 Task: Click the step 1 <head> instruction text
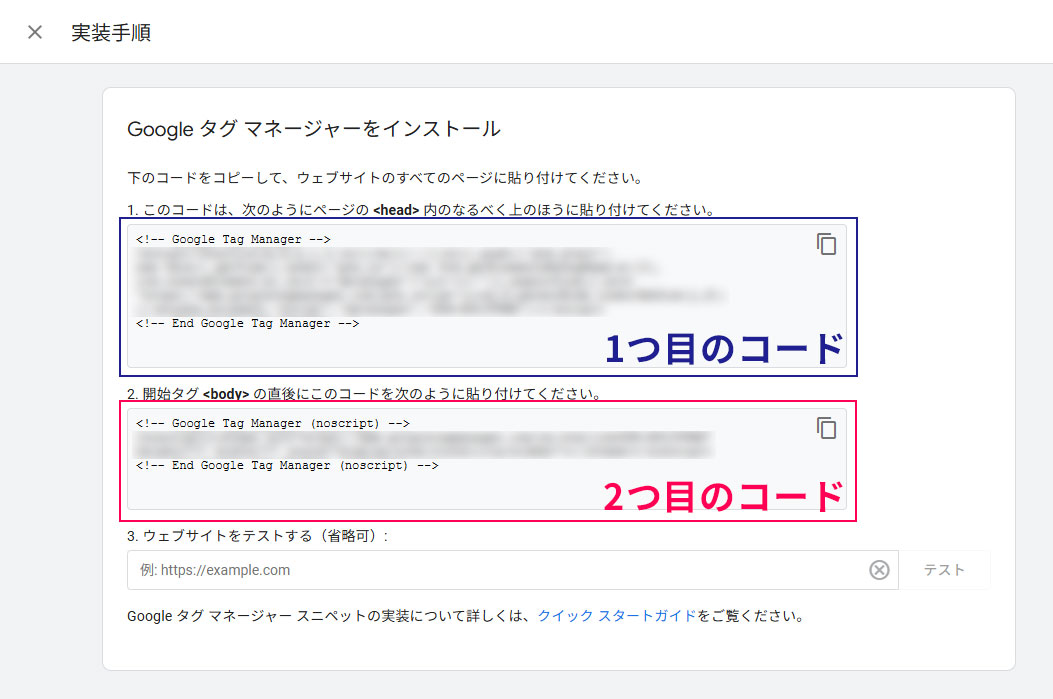click(x=421, y=209)
